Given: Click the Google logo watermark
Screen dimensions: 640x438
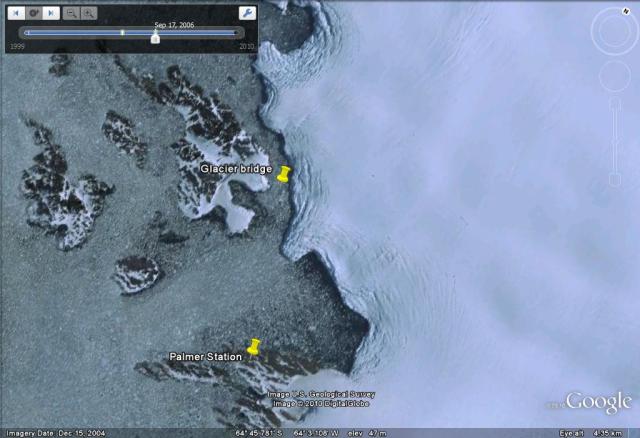Looking at the screenshot, I should pyautogui.click(x=598, y=402).
